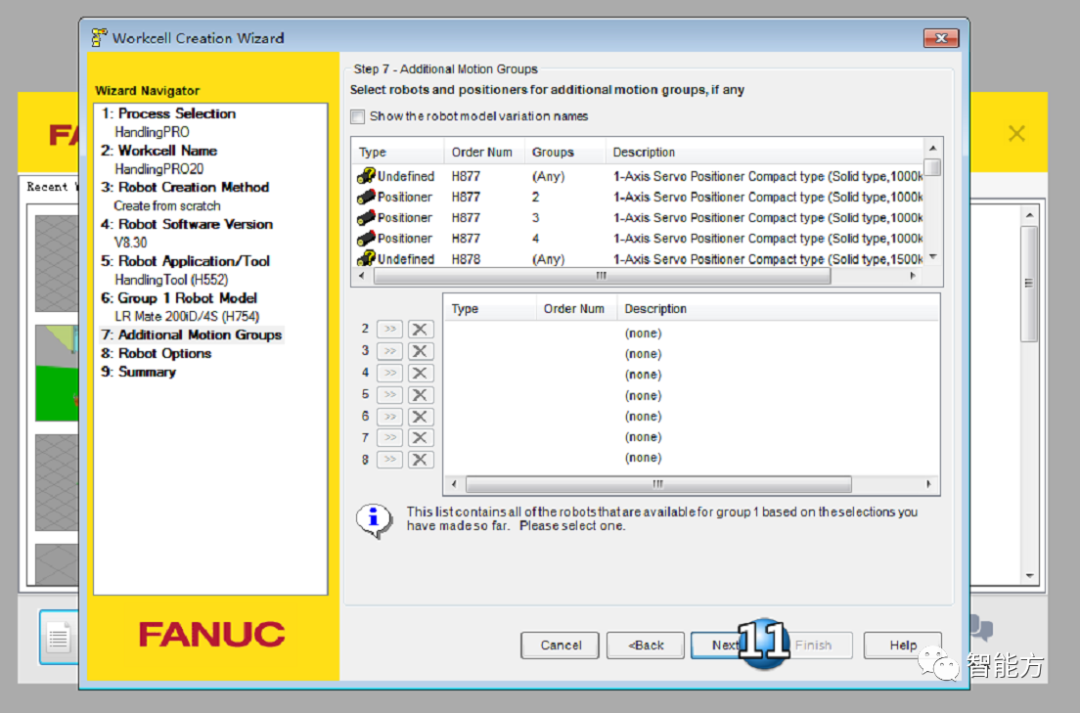Screen dimensions: 1080x713
Task: Select step 7: Additional Motion Groups
Action: pos(191,335)
